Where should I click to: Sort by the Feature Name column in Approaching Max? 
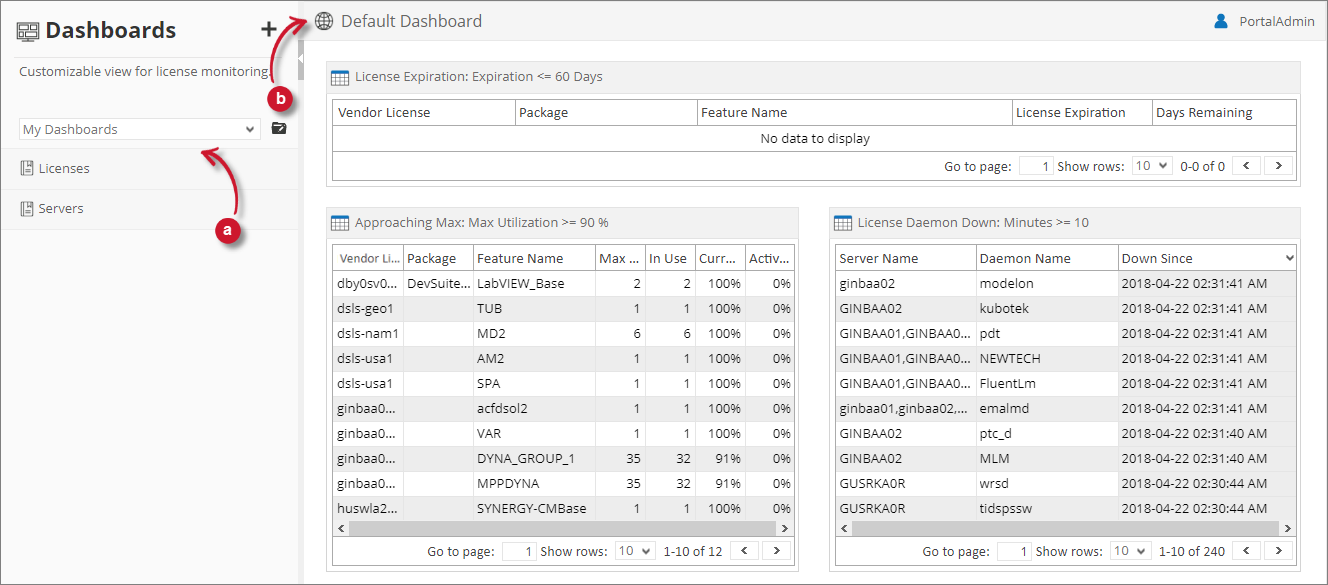[x=534, y=259]
